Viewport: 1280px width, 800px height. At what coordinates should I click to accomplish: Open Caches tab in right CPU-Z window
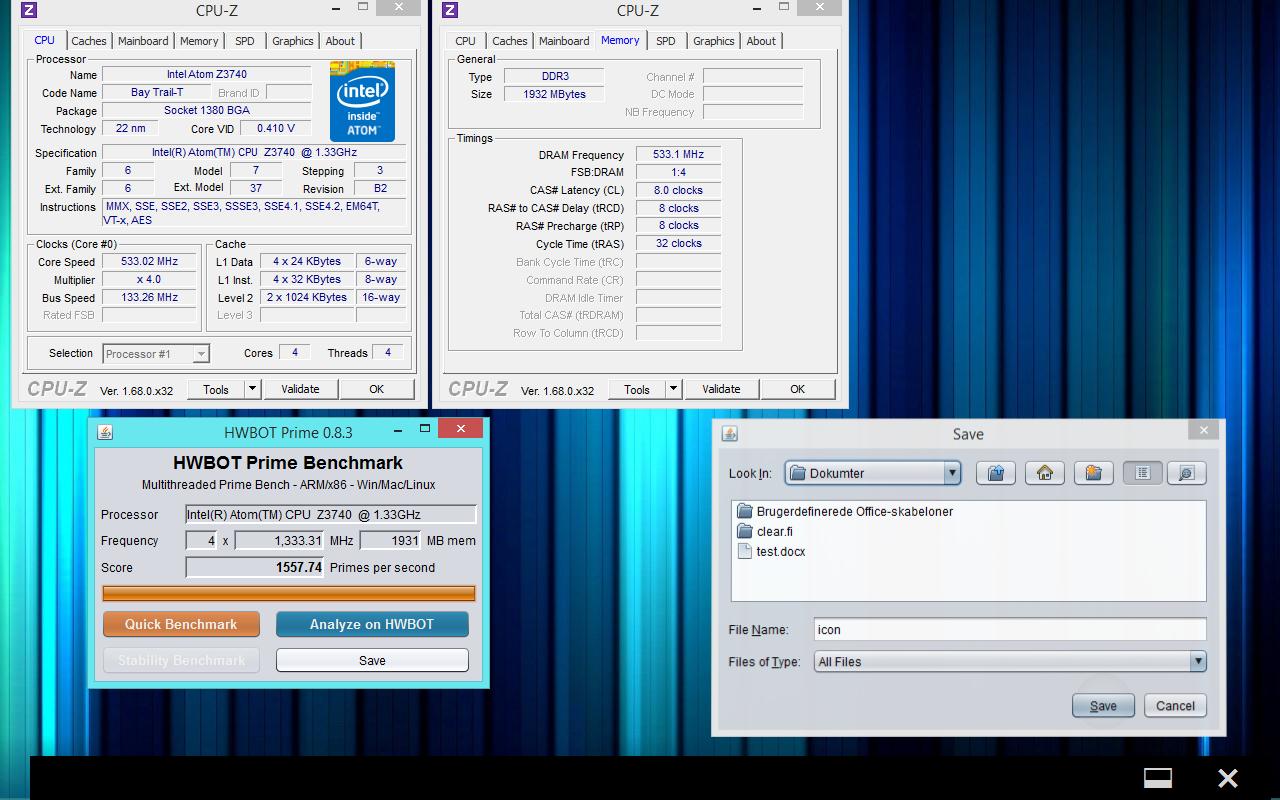pos(509,41)
